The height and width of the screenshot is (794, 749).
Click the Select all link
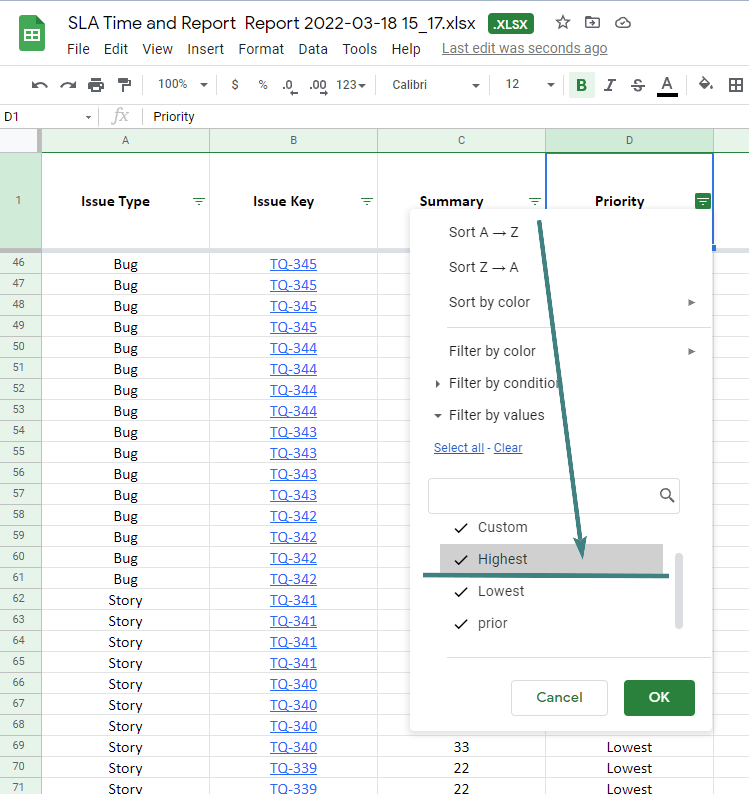click(x=458, y=448)
